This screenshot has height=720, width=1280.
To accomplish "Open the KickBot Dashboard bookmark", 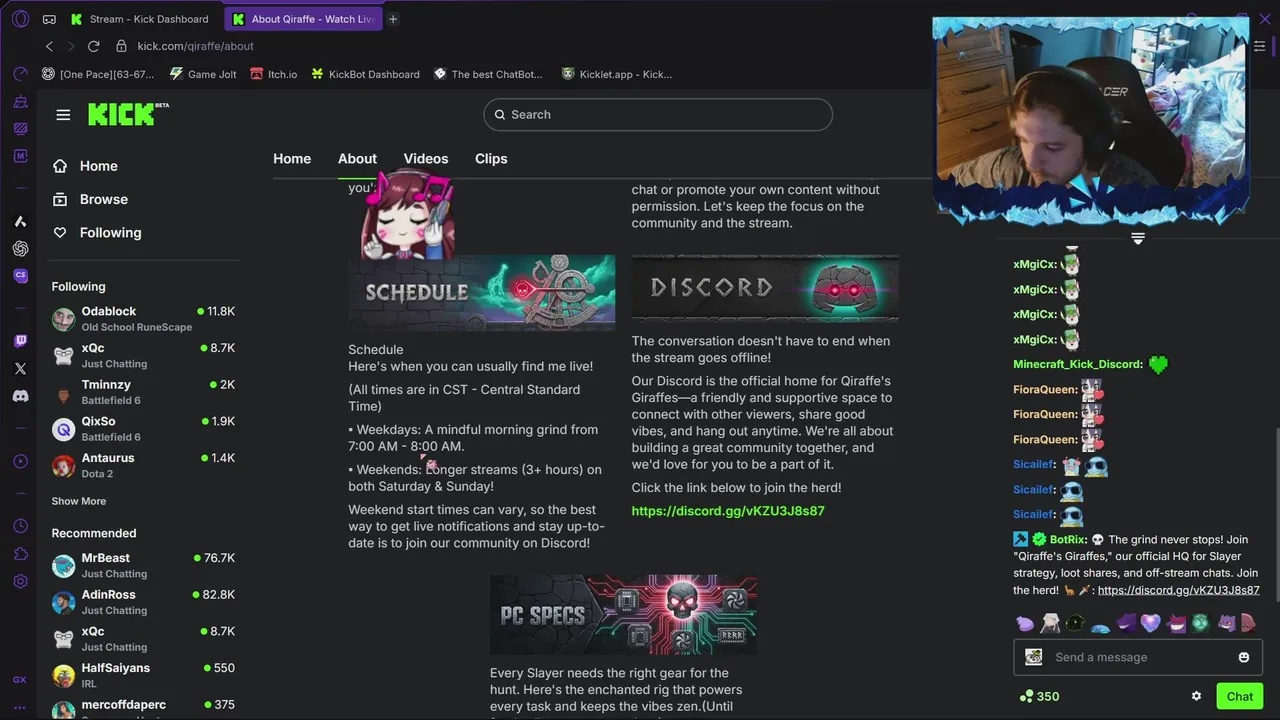I will 365,74.
